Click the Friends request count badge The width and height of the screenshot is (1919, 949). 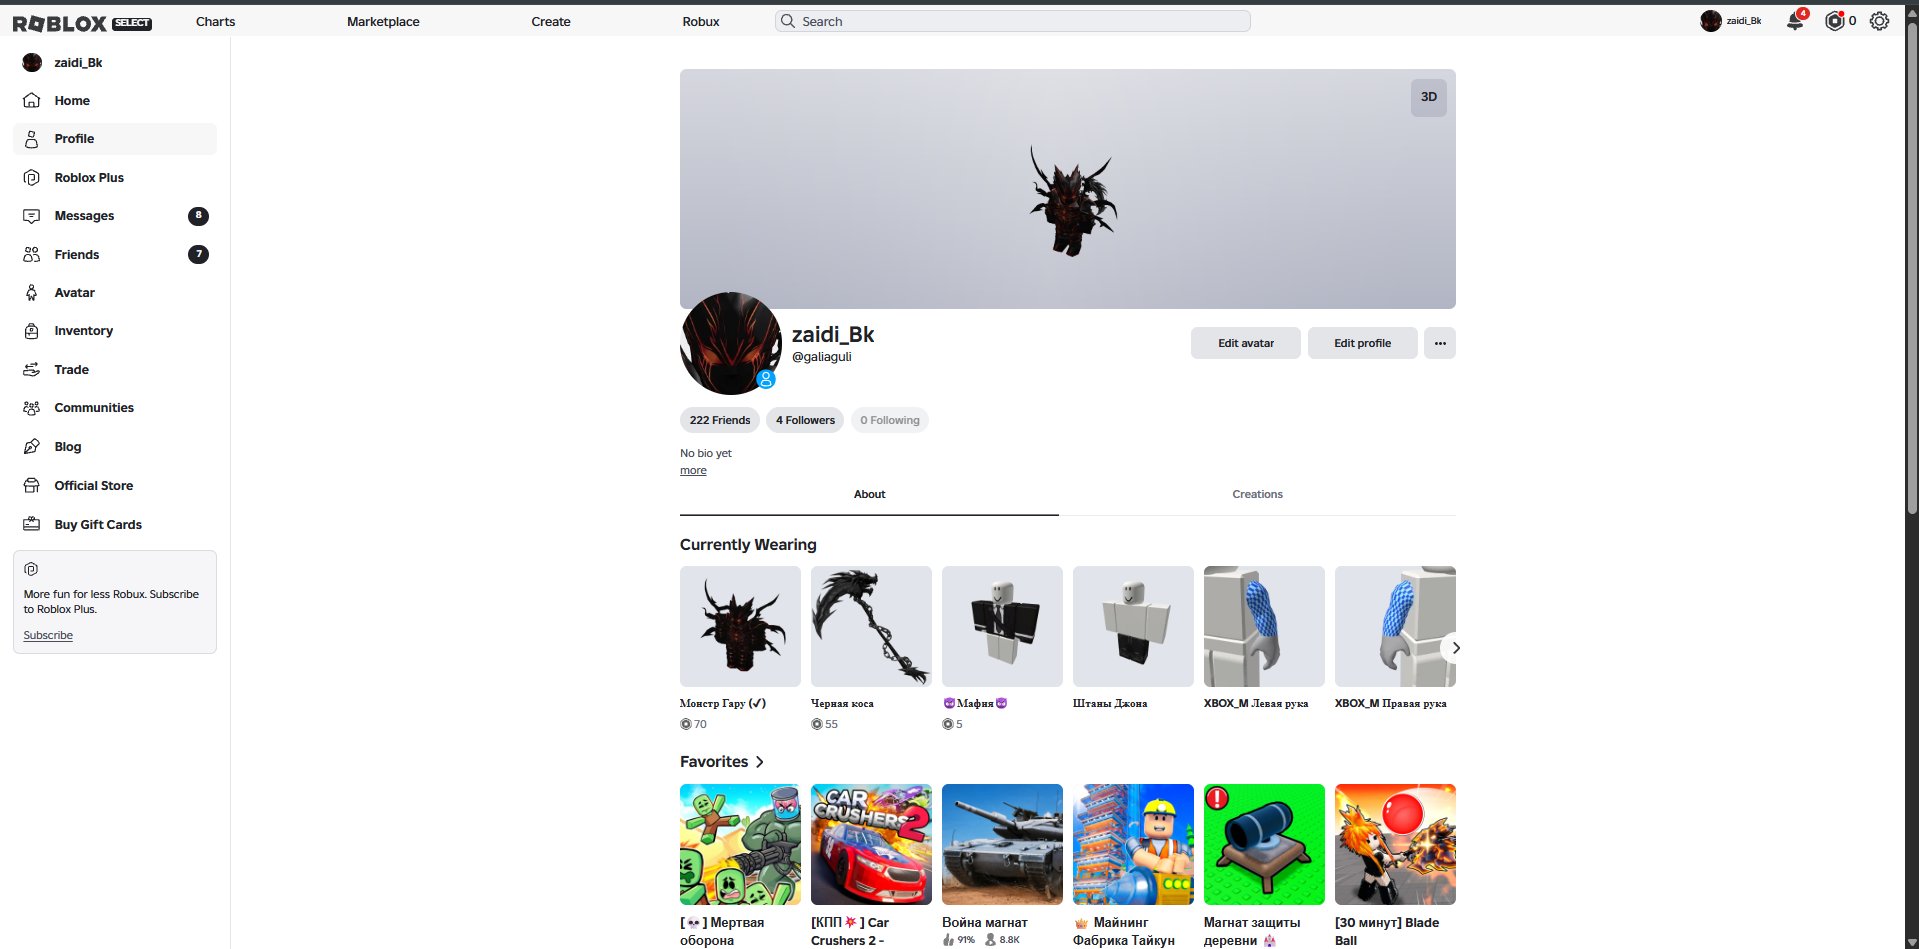pos(198,255)
